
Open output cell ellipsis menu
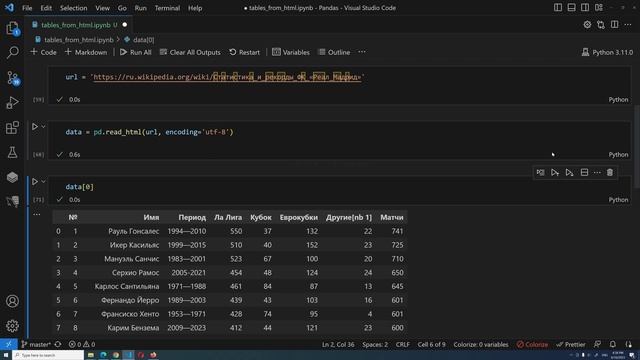click(37, 214)
